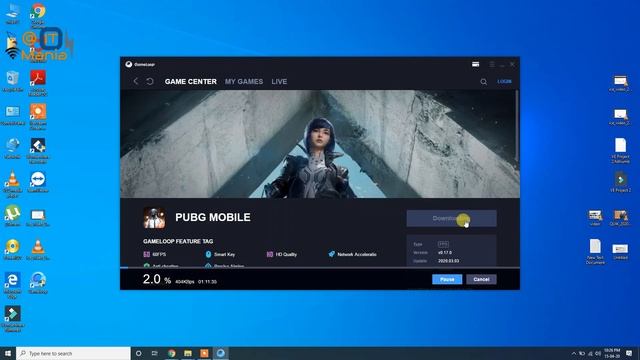Open Cortana circle on the taskbar

[138, 353]
